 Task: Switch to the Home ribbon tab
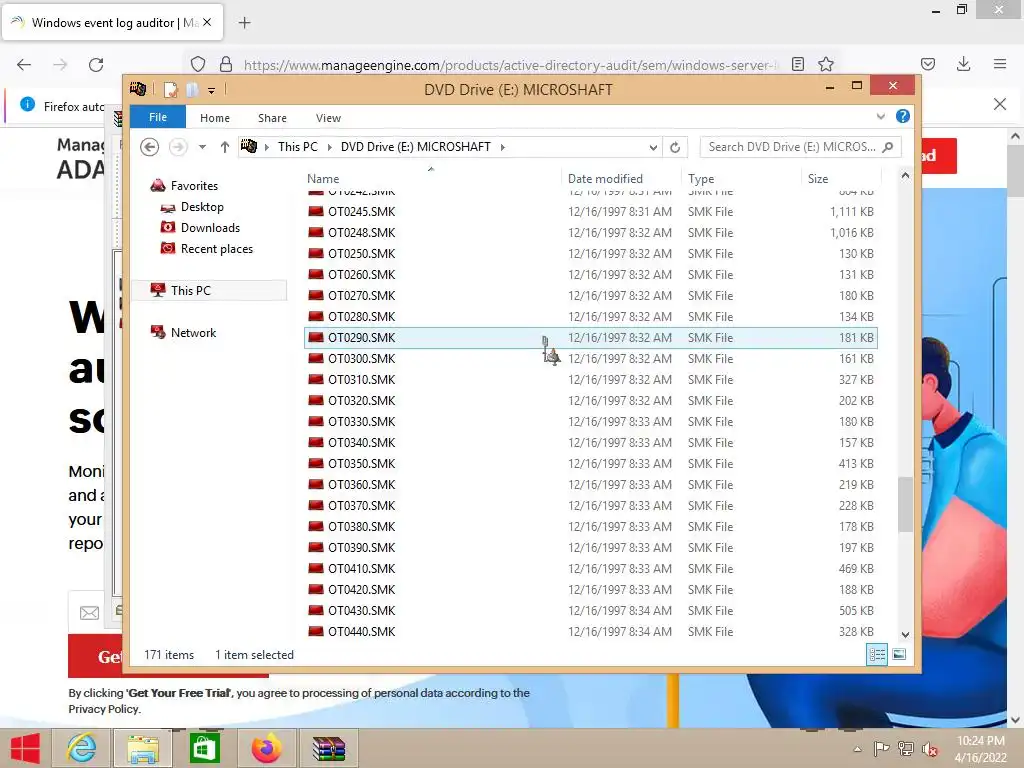215,118
